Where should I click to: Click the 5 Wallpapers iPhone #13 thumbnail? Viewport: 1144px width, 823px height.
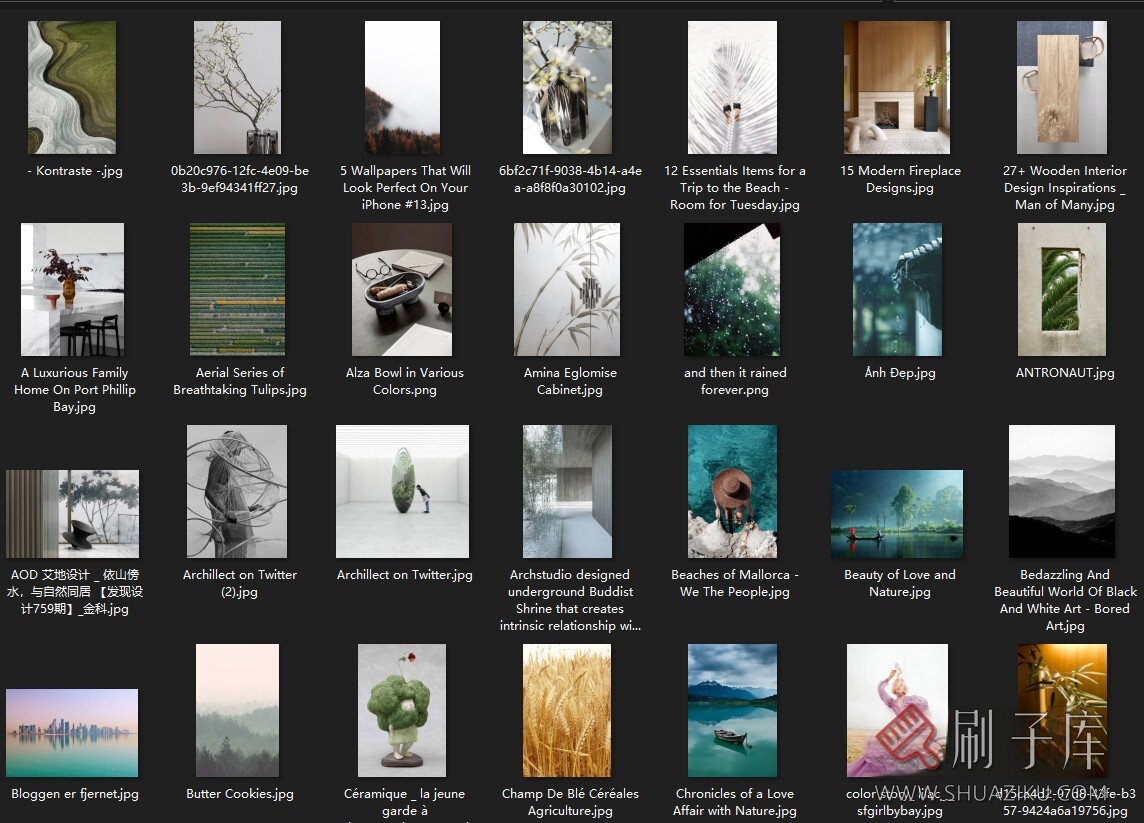click(x=402, y=88)
